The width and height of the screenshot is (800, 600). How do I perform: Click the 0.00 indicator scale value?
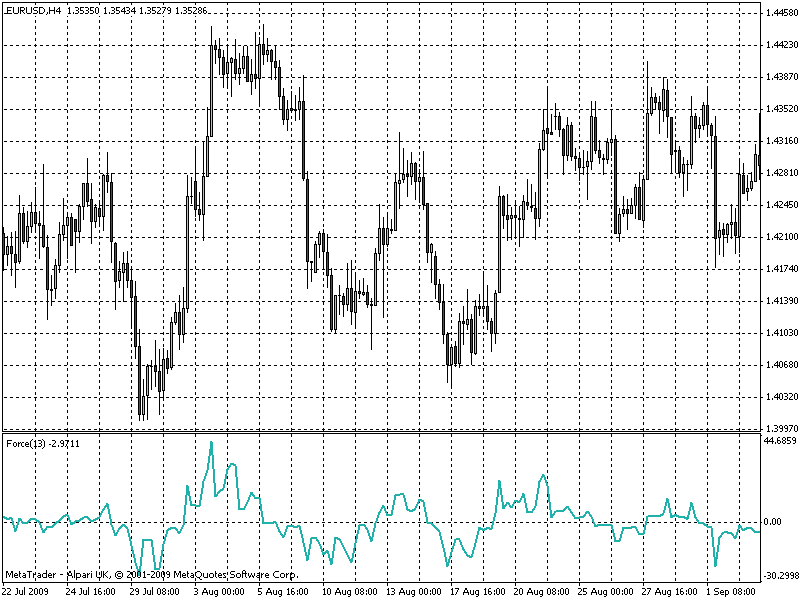click(x=772, y=521)
